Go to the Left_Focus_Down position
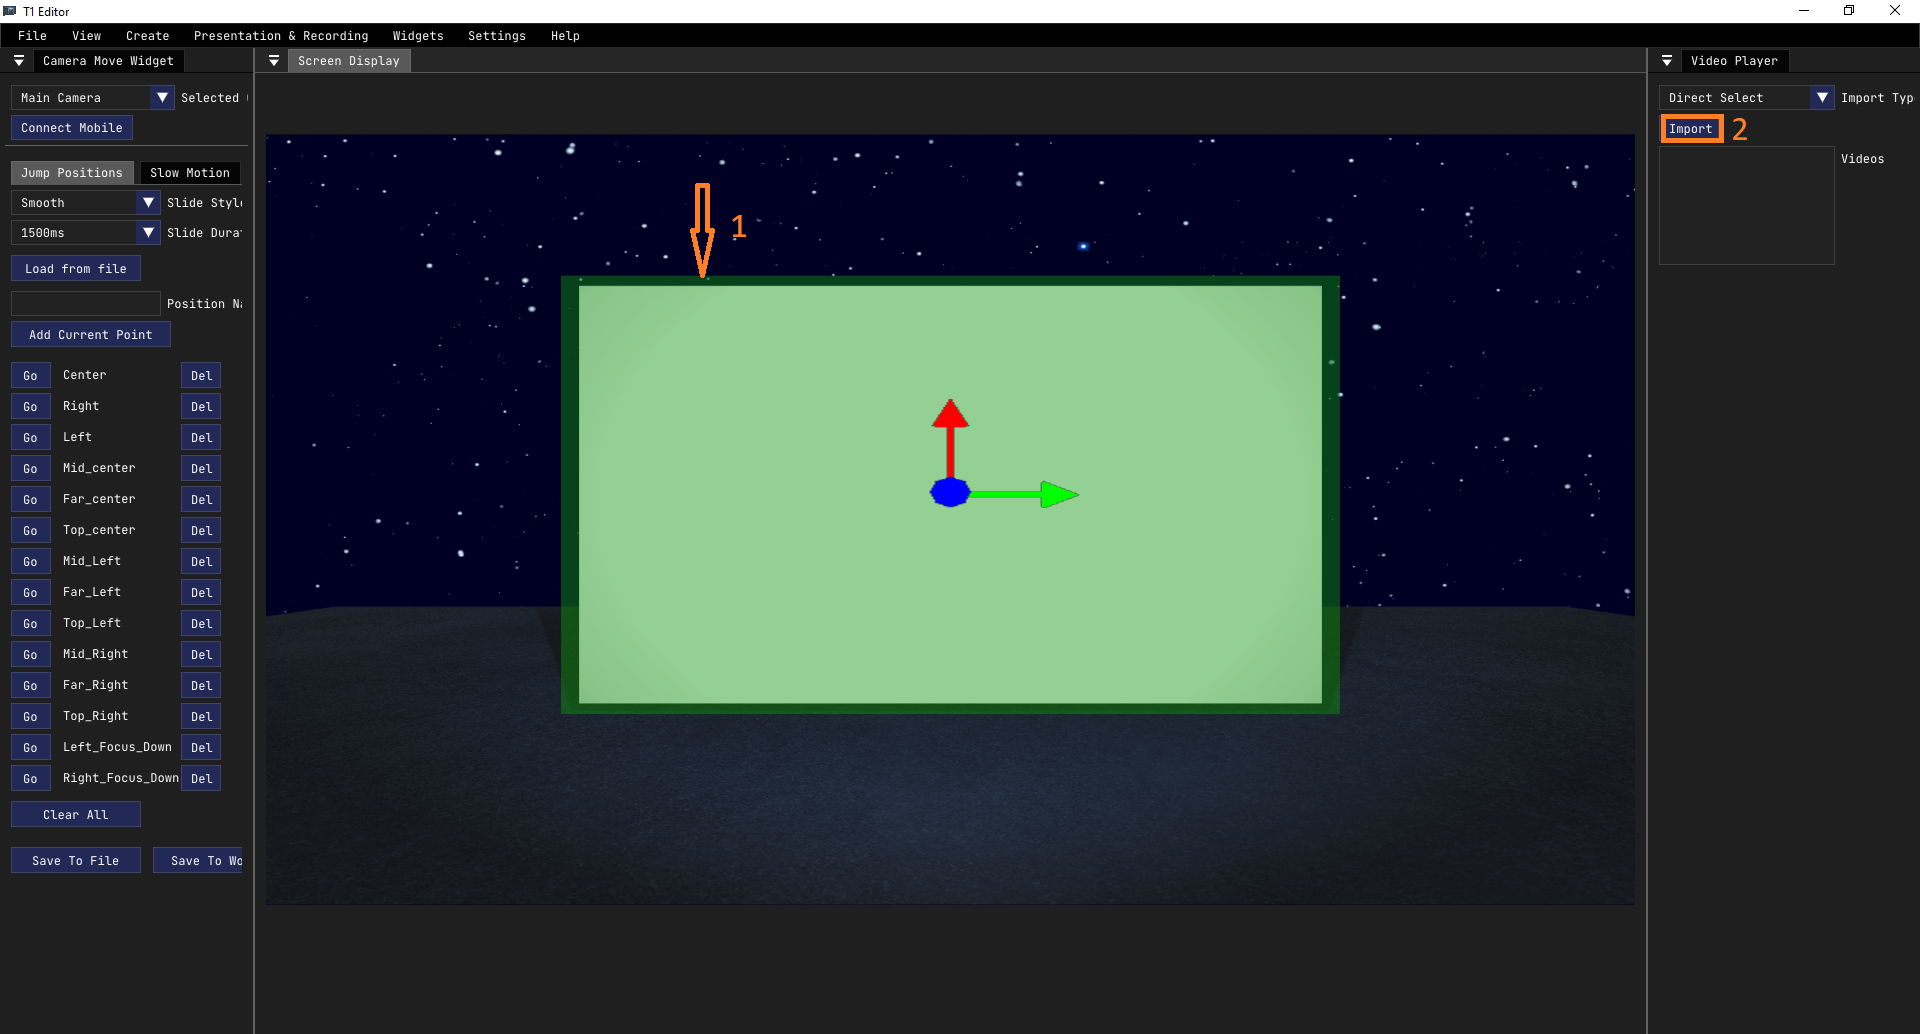Viewport: 1920px width, 1034px height. 31,748
